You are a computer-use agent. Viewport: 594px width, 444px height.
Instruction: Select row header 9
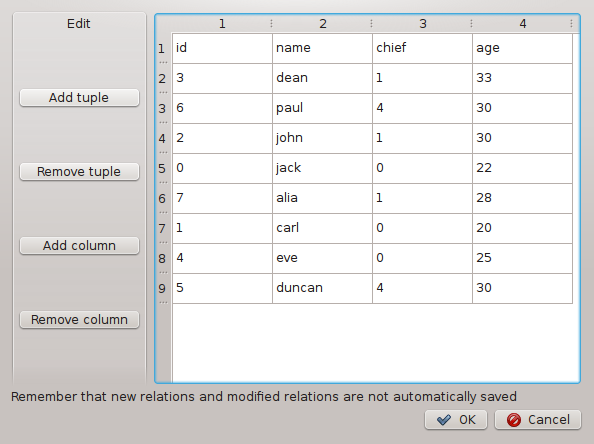[x=163, y=289]
